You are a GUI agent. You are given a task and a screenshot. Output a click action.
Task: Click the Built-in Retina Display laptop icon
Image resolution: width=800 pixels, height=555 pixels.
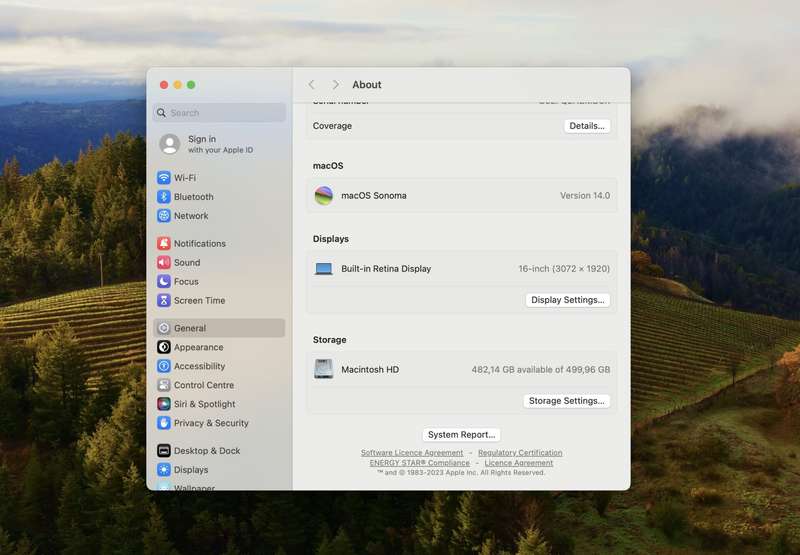point(323,268)
